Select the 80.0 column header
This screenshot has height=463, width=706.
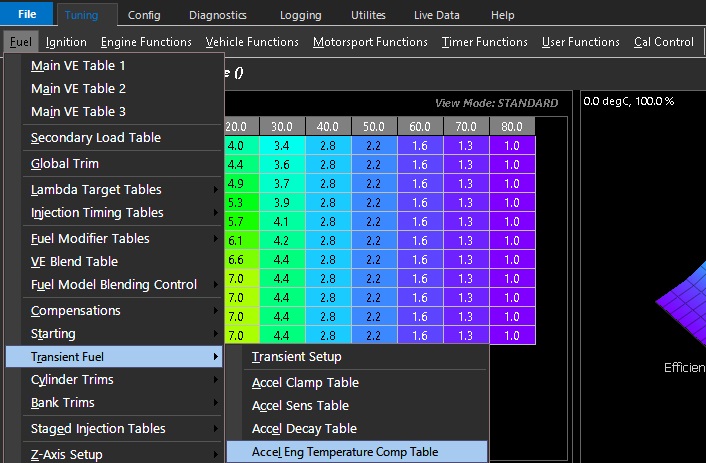(x=512, y=127)
